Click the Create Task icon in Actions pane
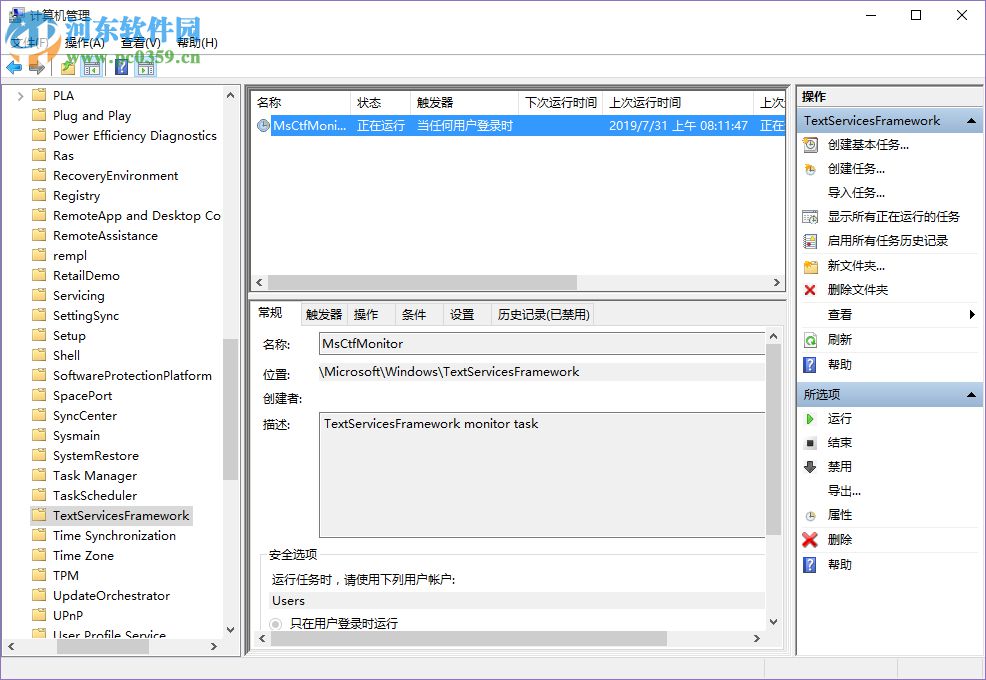 pyautogui.click(x=810, y=168)
